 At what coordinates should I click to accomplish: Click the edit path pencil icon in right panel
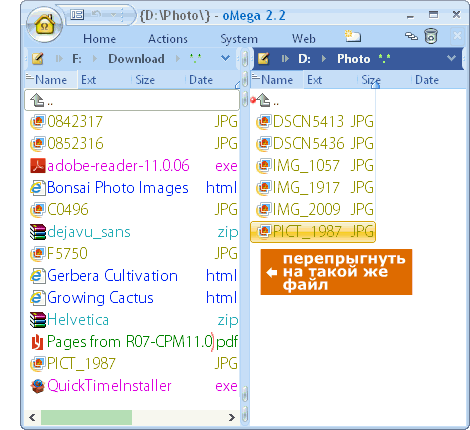(263, 59)
